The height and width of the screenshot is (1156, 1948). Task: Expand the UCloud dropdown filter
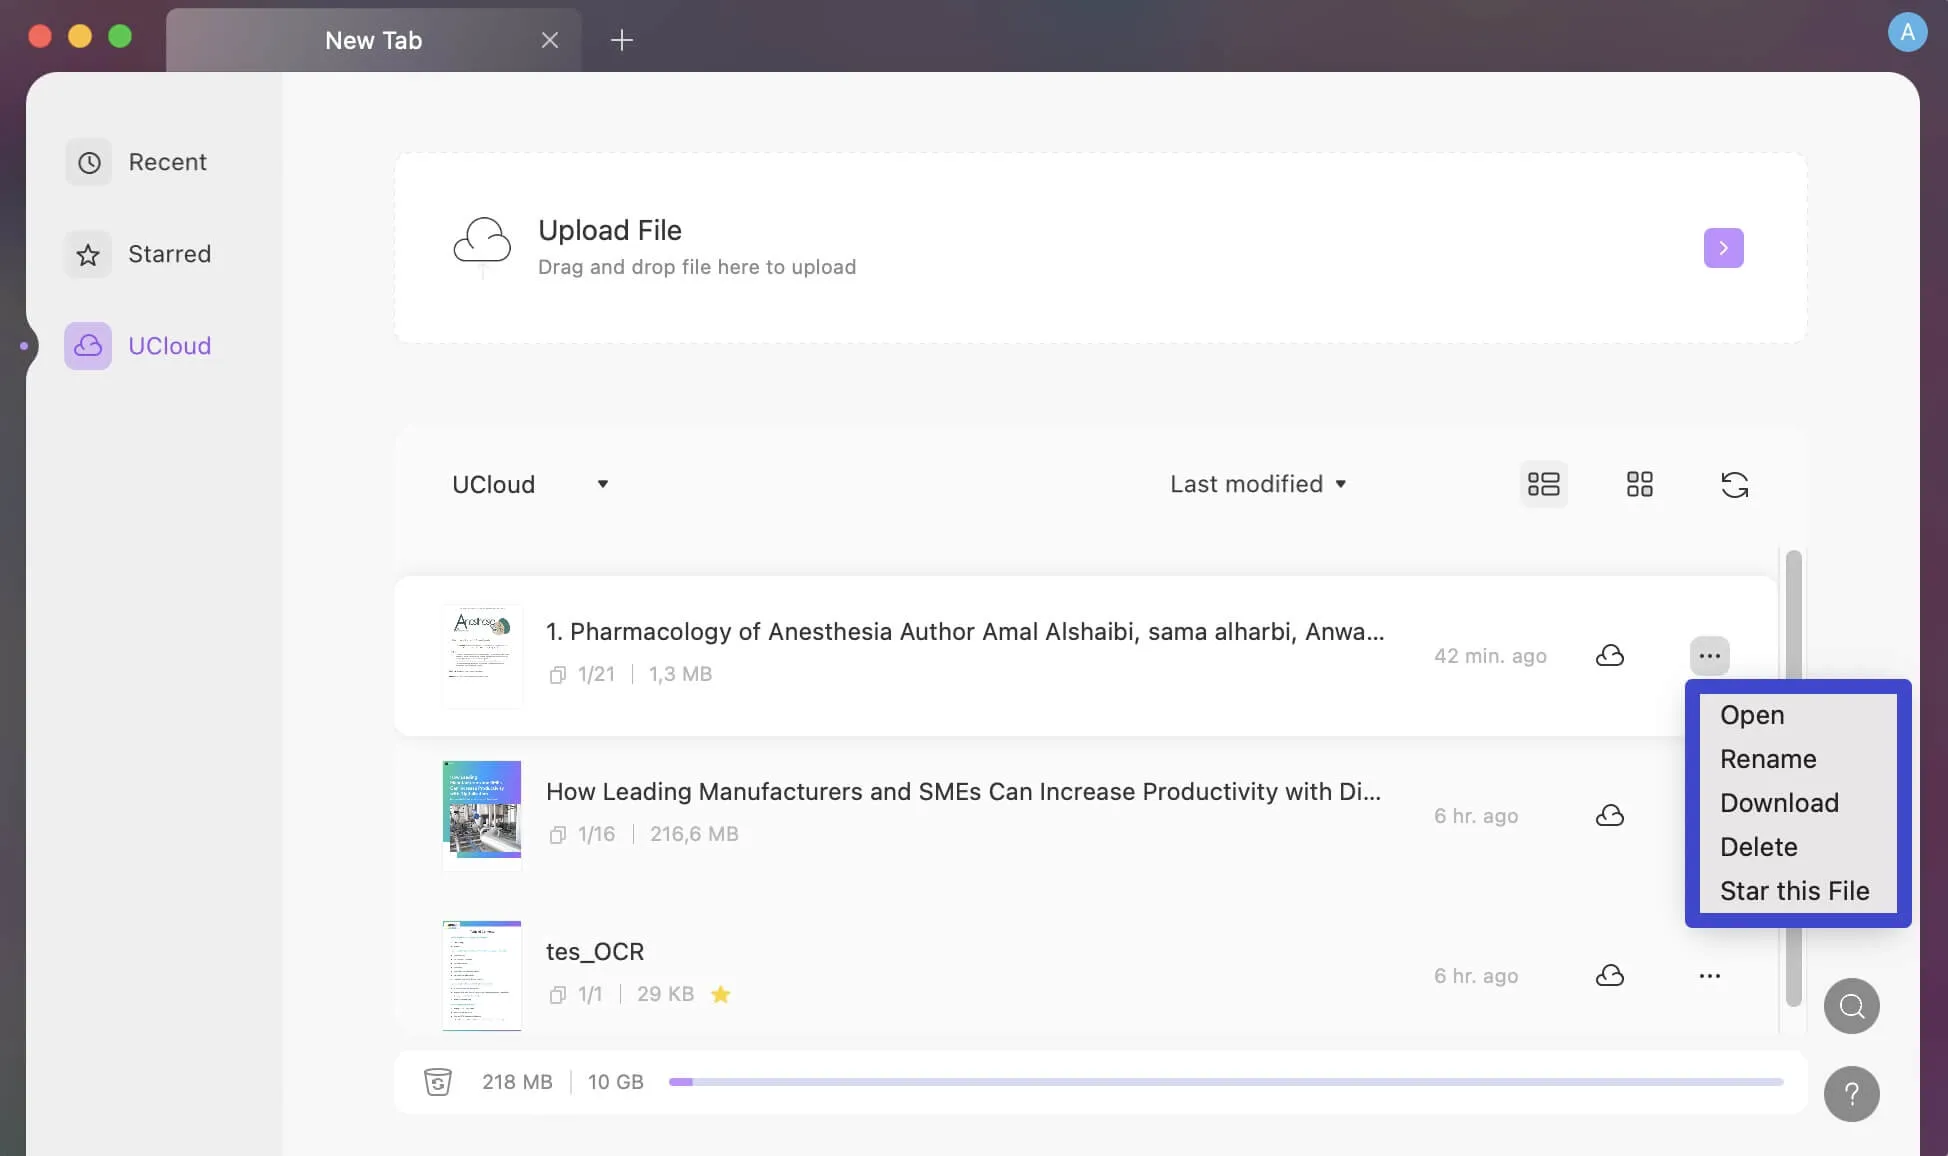click(600, 483)
